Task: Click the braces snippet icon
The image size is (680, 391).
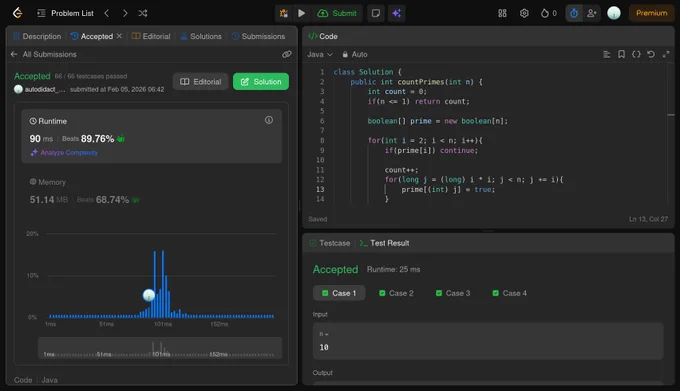Action: point(636,54)
